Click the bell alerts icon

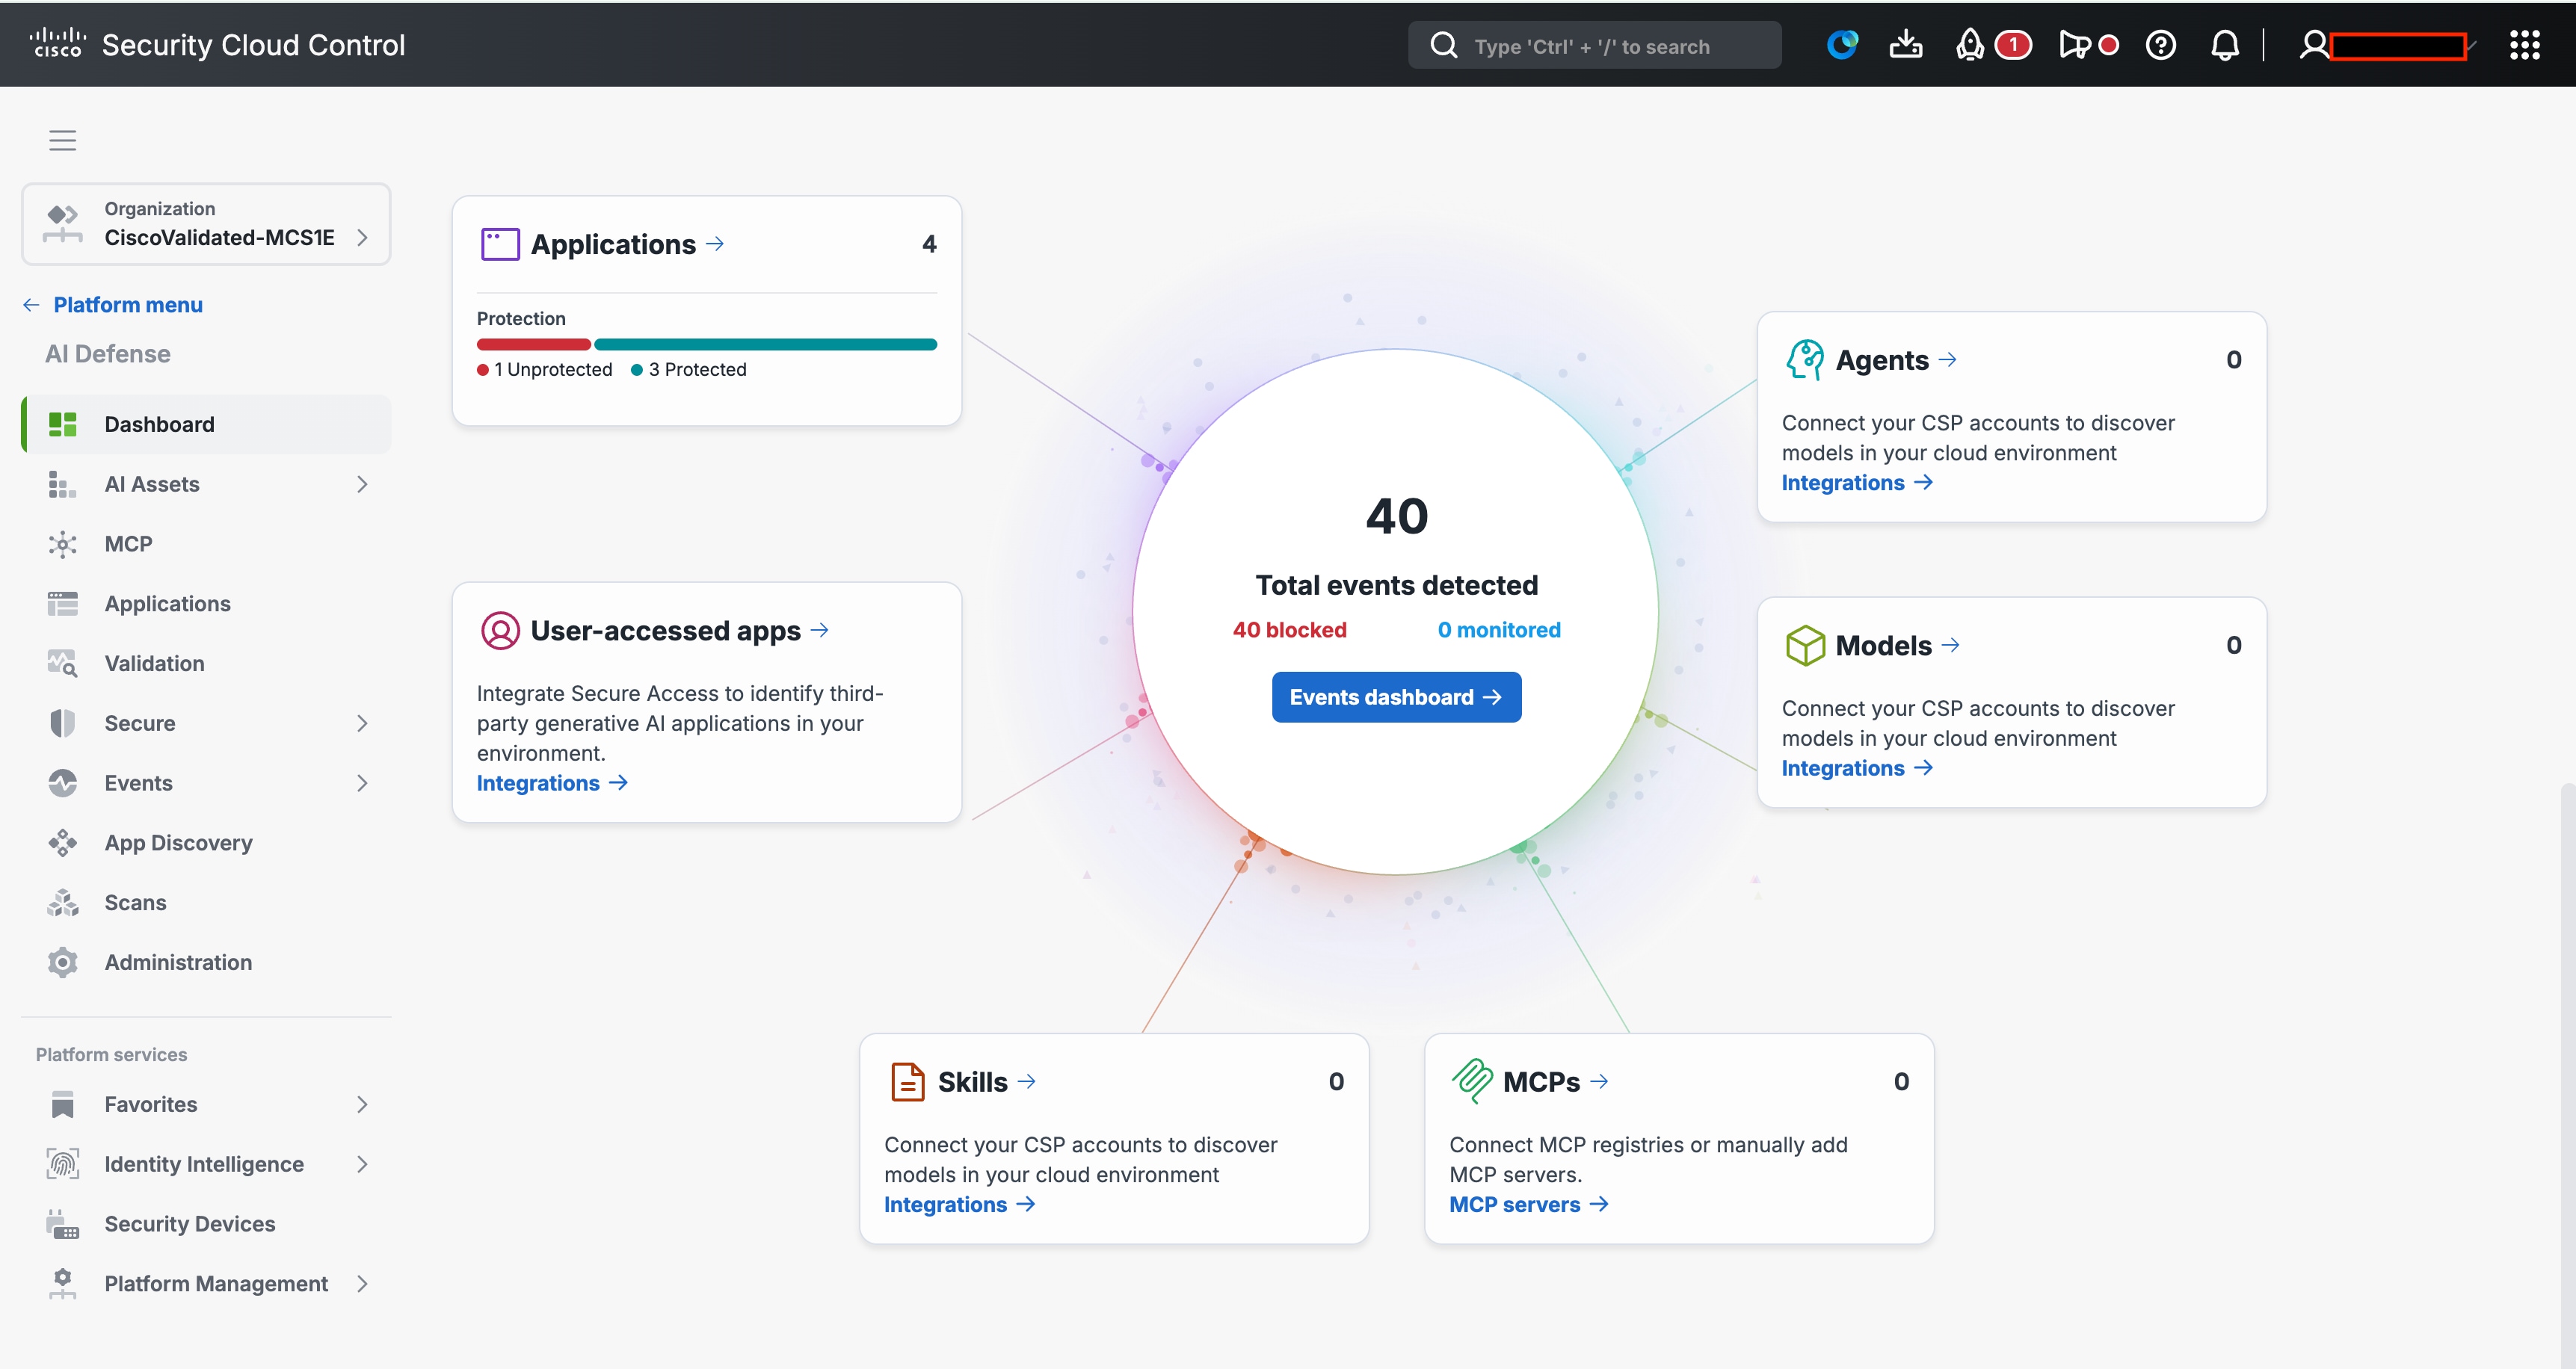coord(2225,45)
